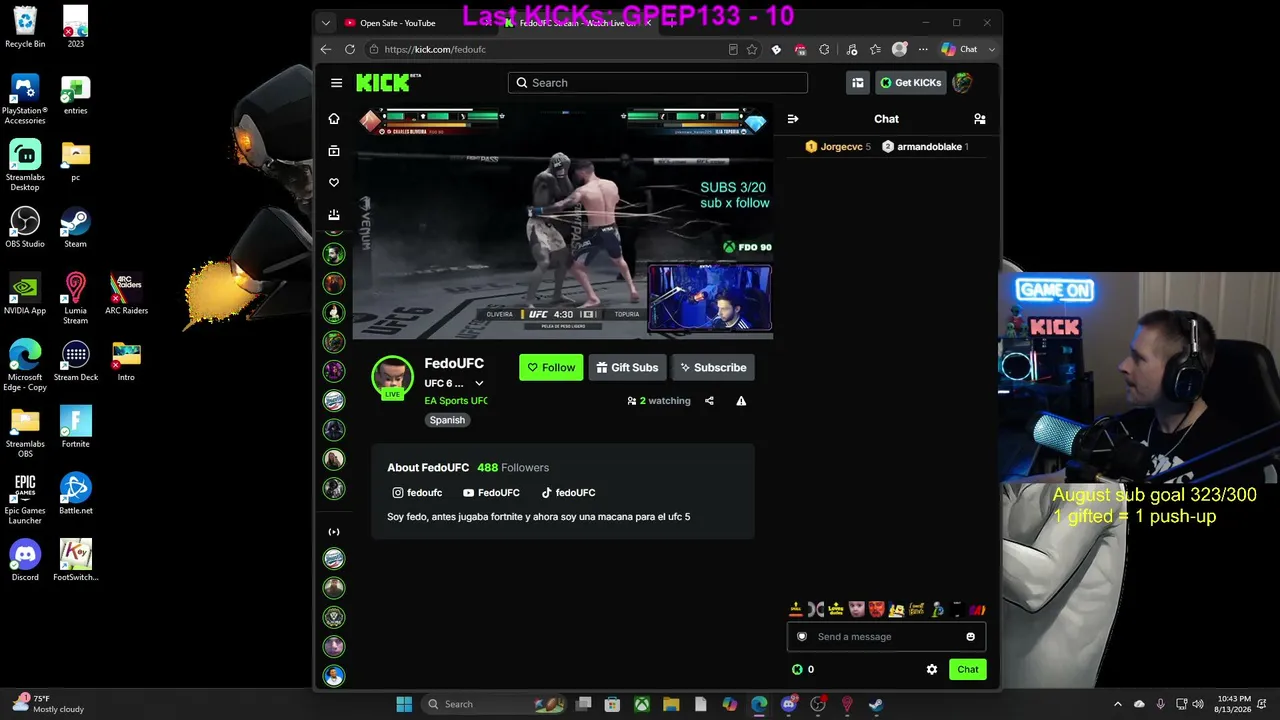Expand the Copilot Chat dropdown arrow
1280x720 pixels.
click(991, 49)
